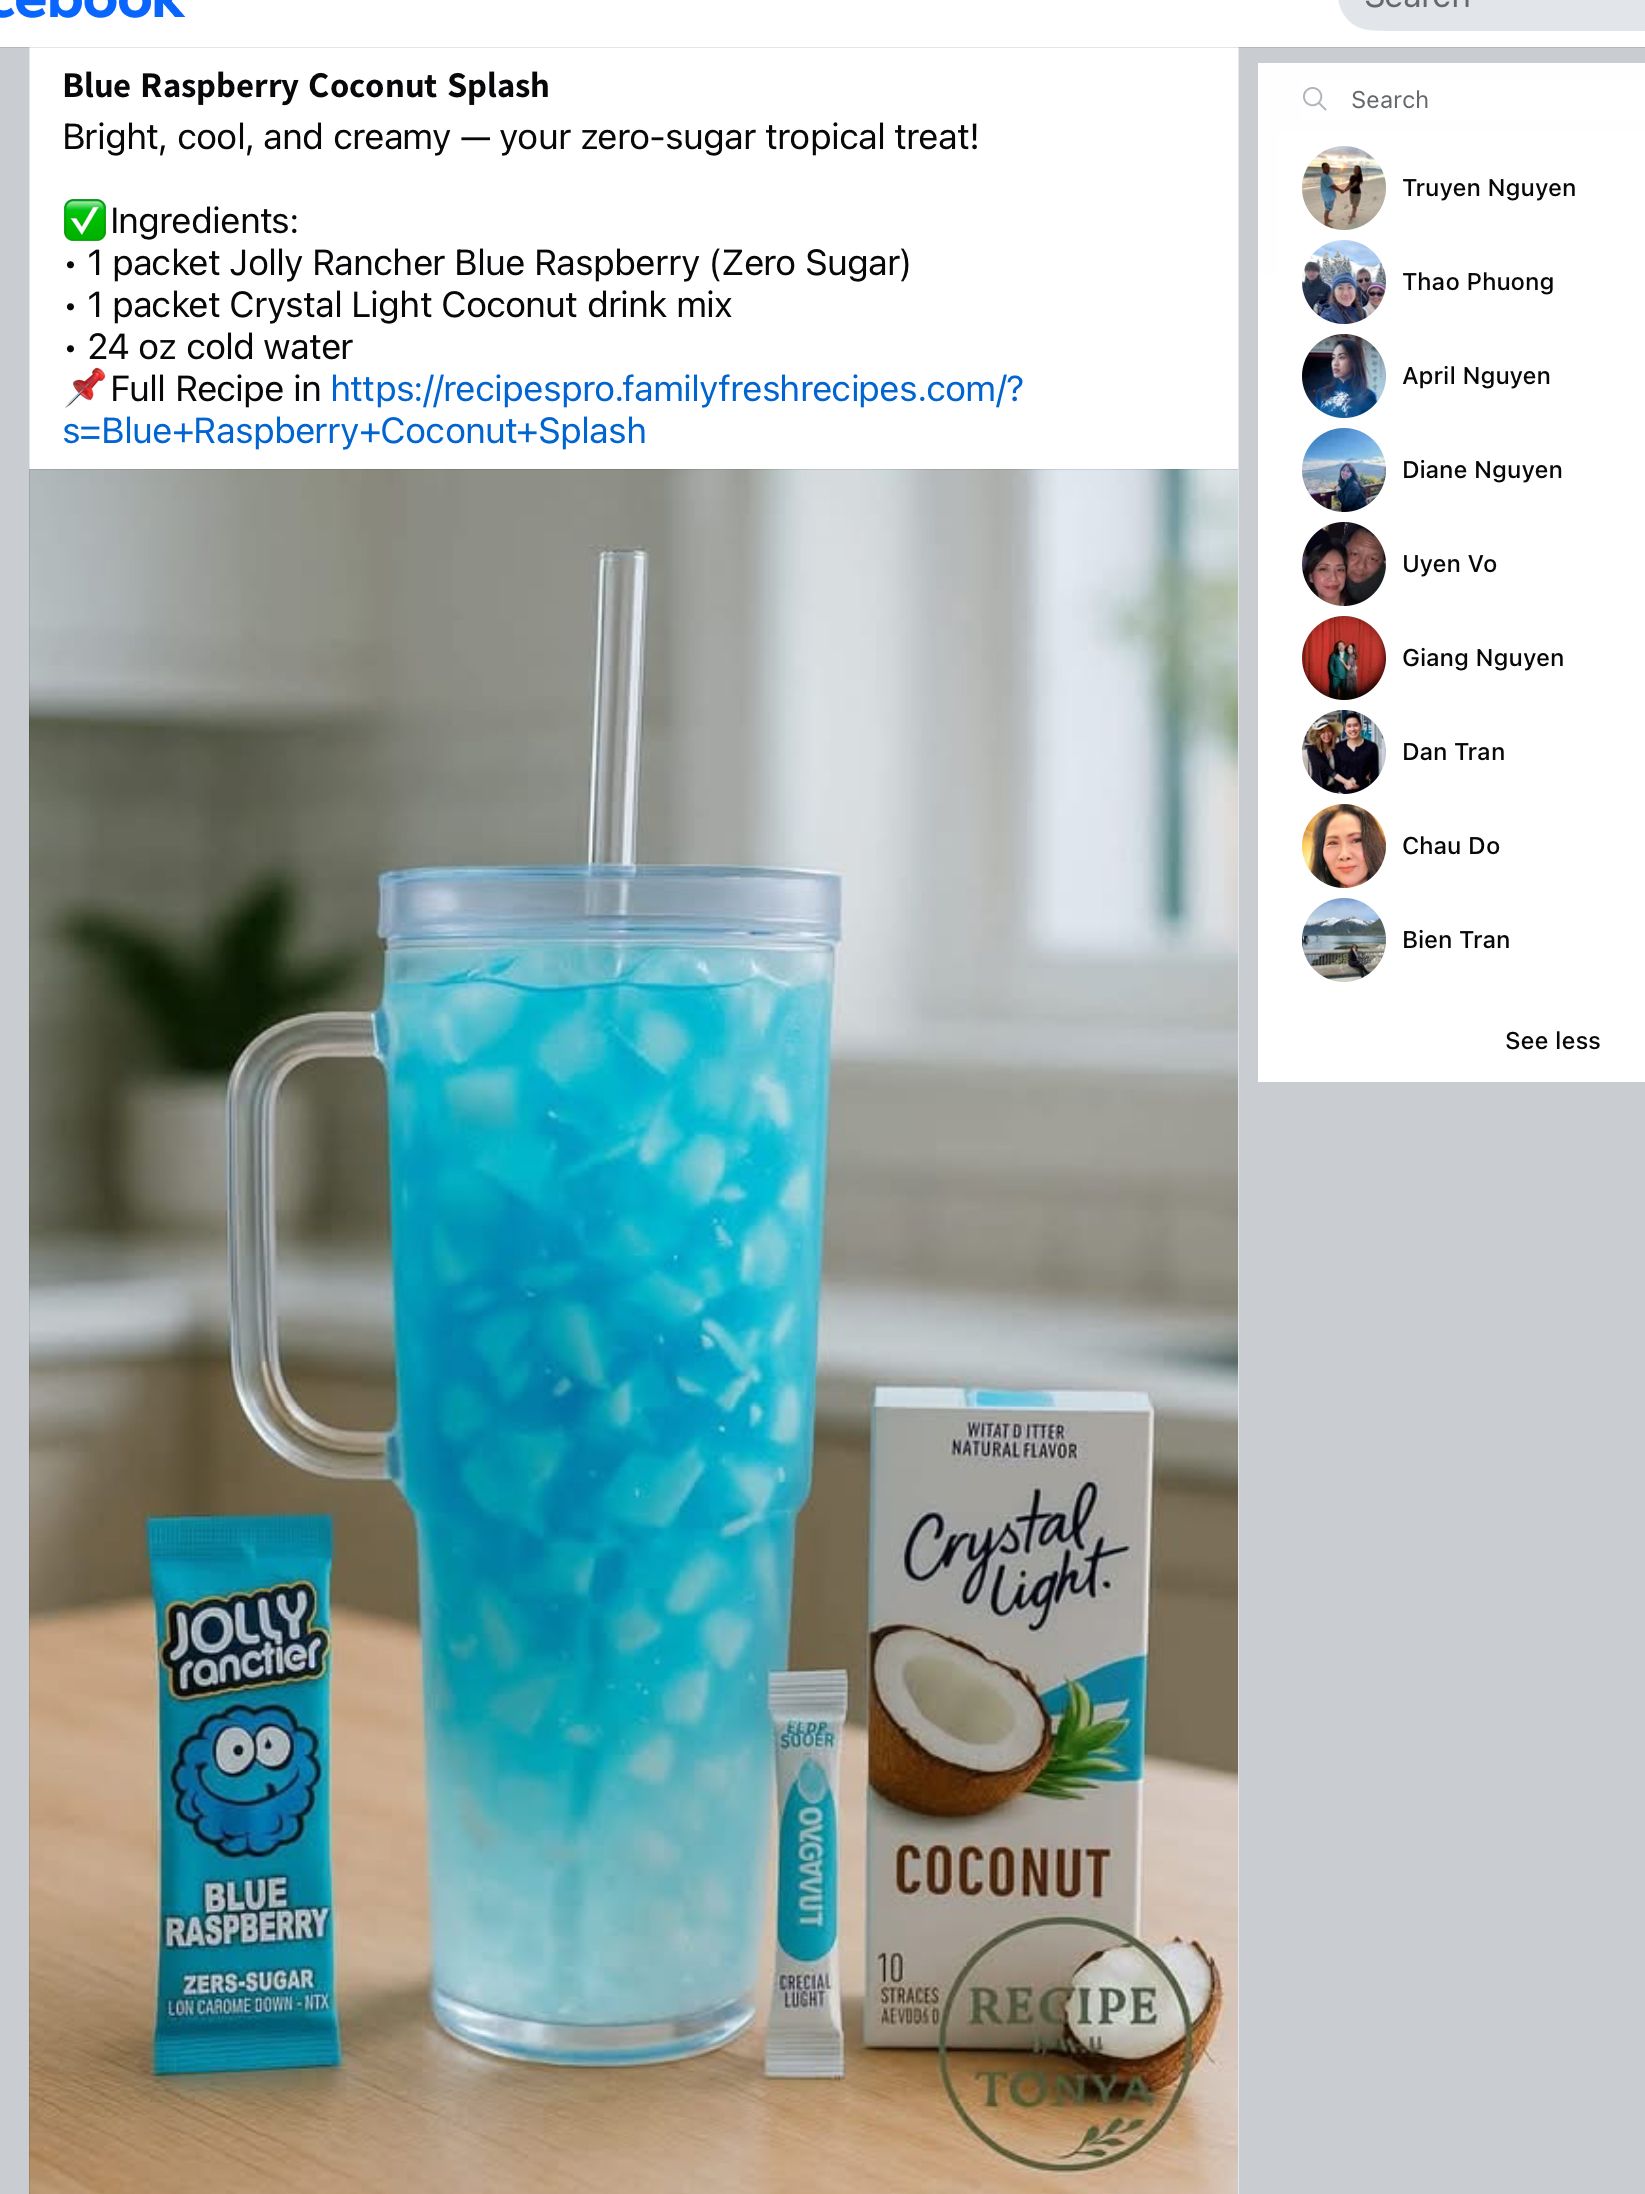1645x2194 pixels.
Task: Click the Chau Do contact name
Action: click(x=1451, y=846)
